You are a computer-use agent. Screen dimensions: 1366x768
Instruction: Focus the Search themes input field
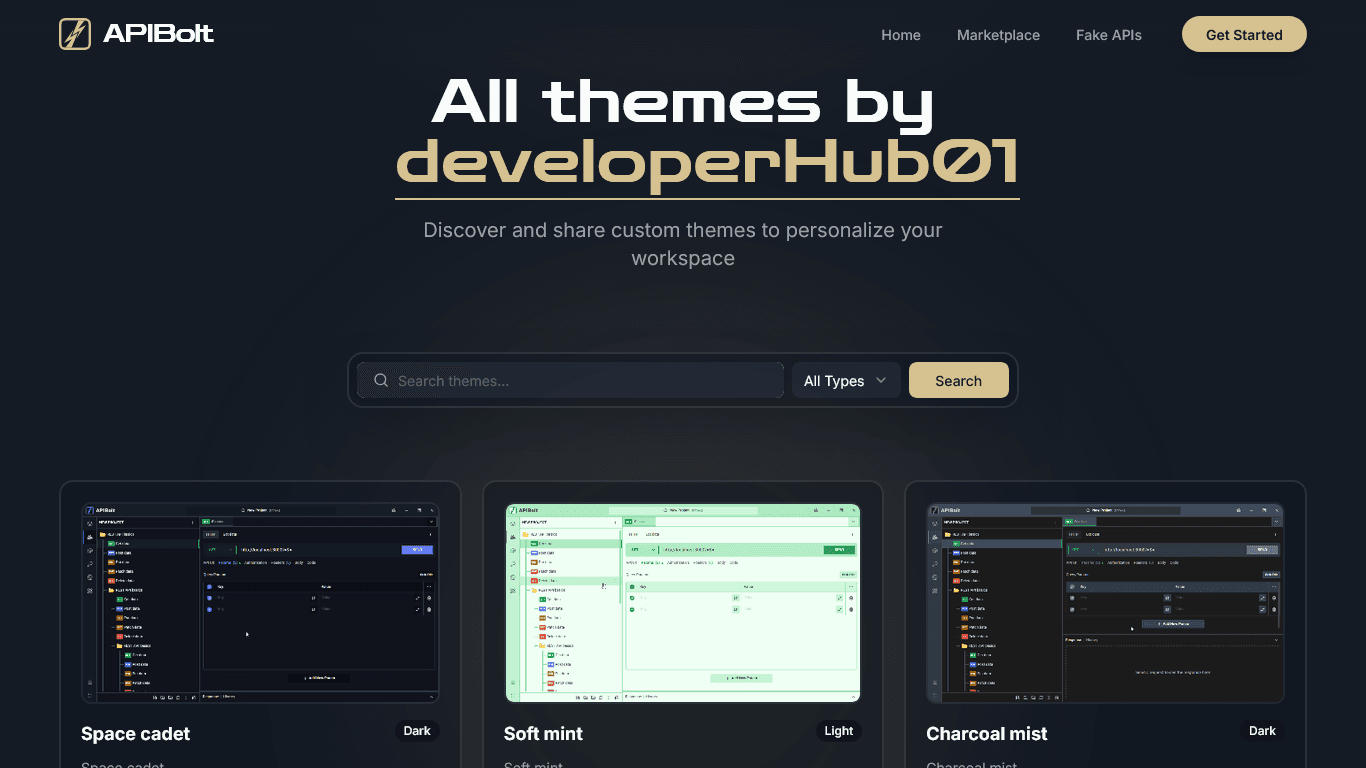[x=585, y=381]
